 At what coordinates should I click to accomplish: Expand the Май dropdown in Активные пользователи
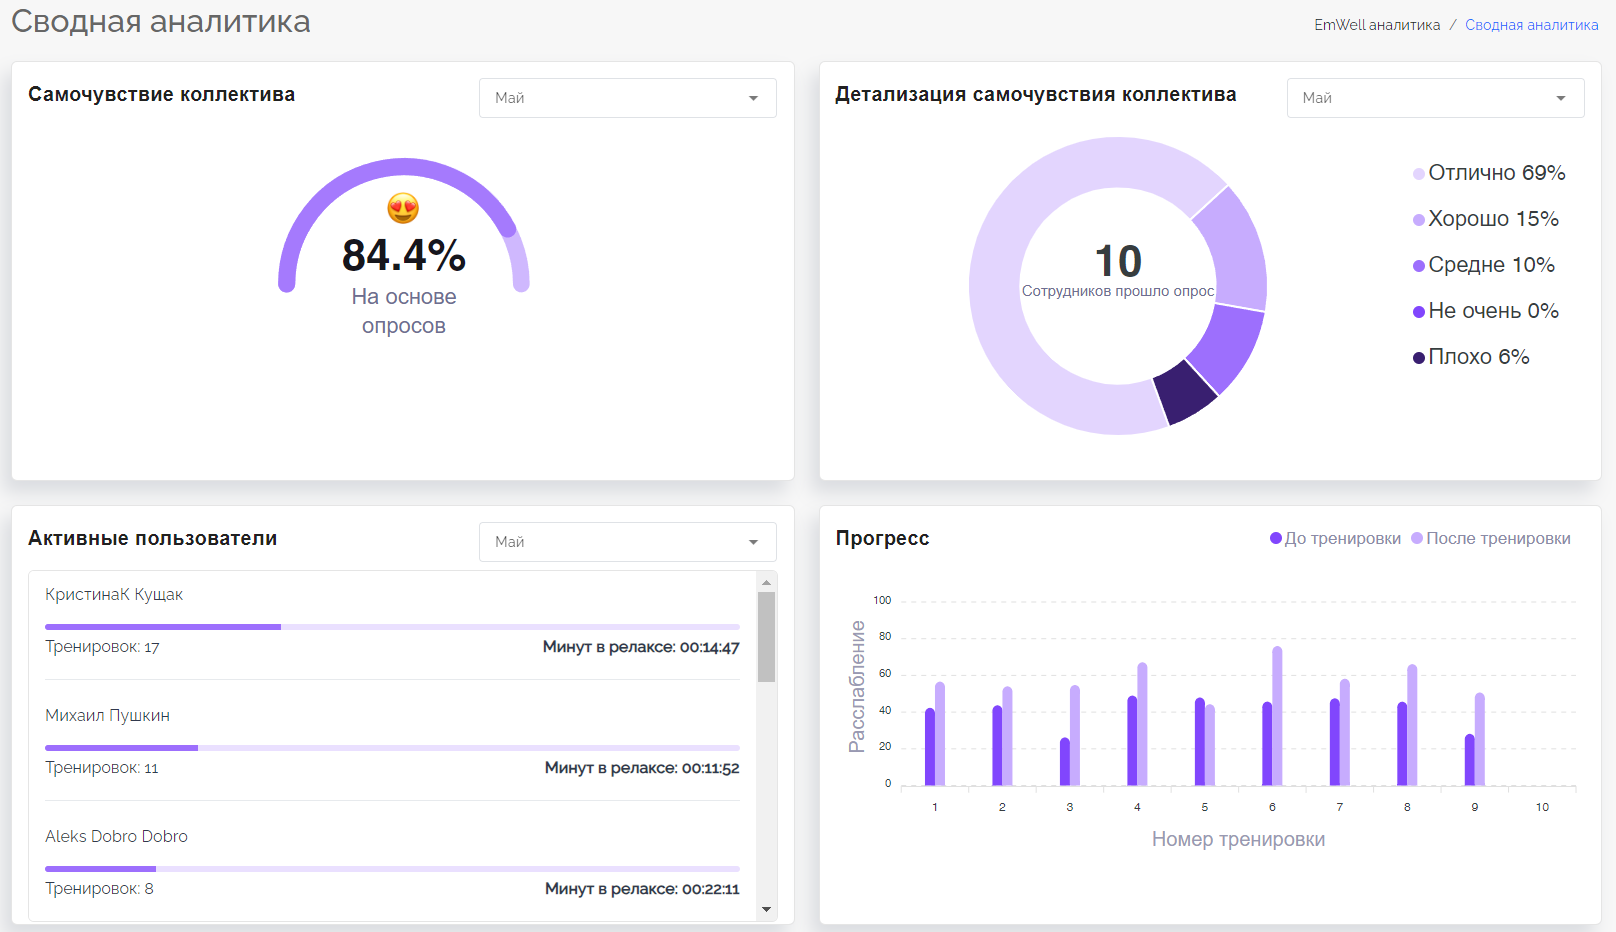(x=628, y=542)
